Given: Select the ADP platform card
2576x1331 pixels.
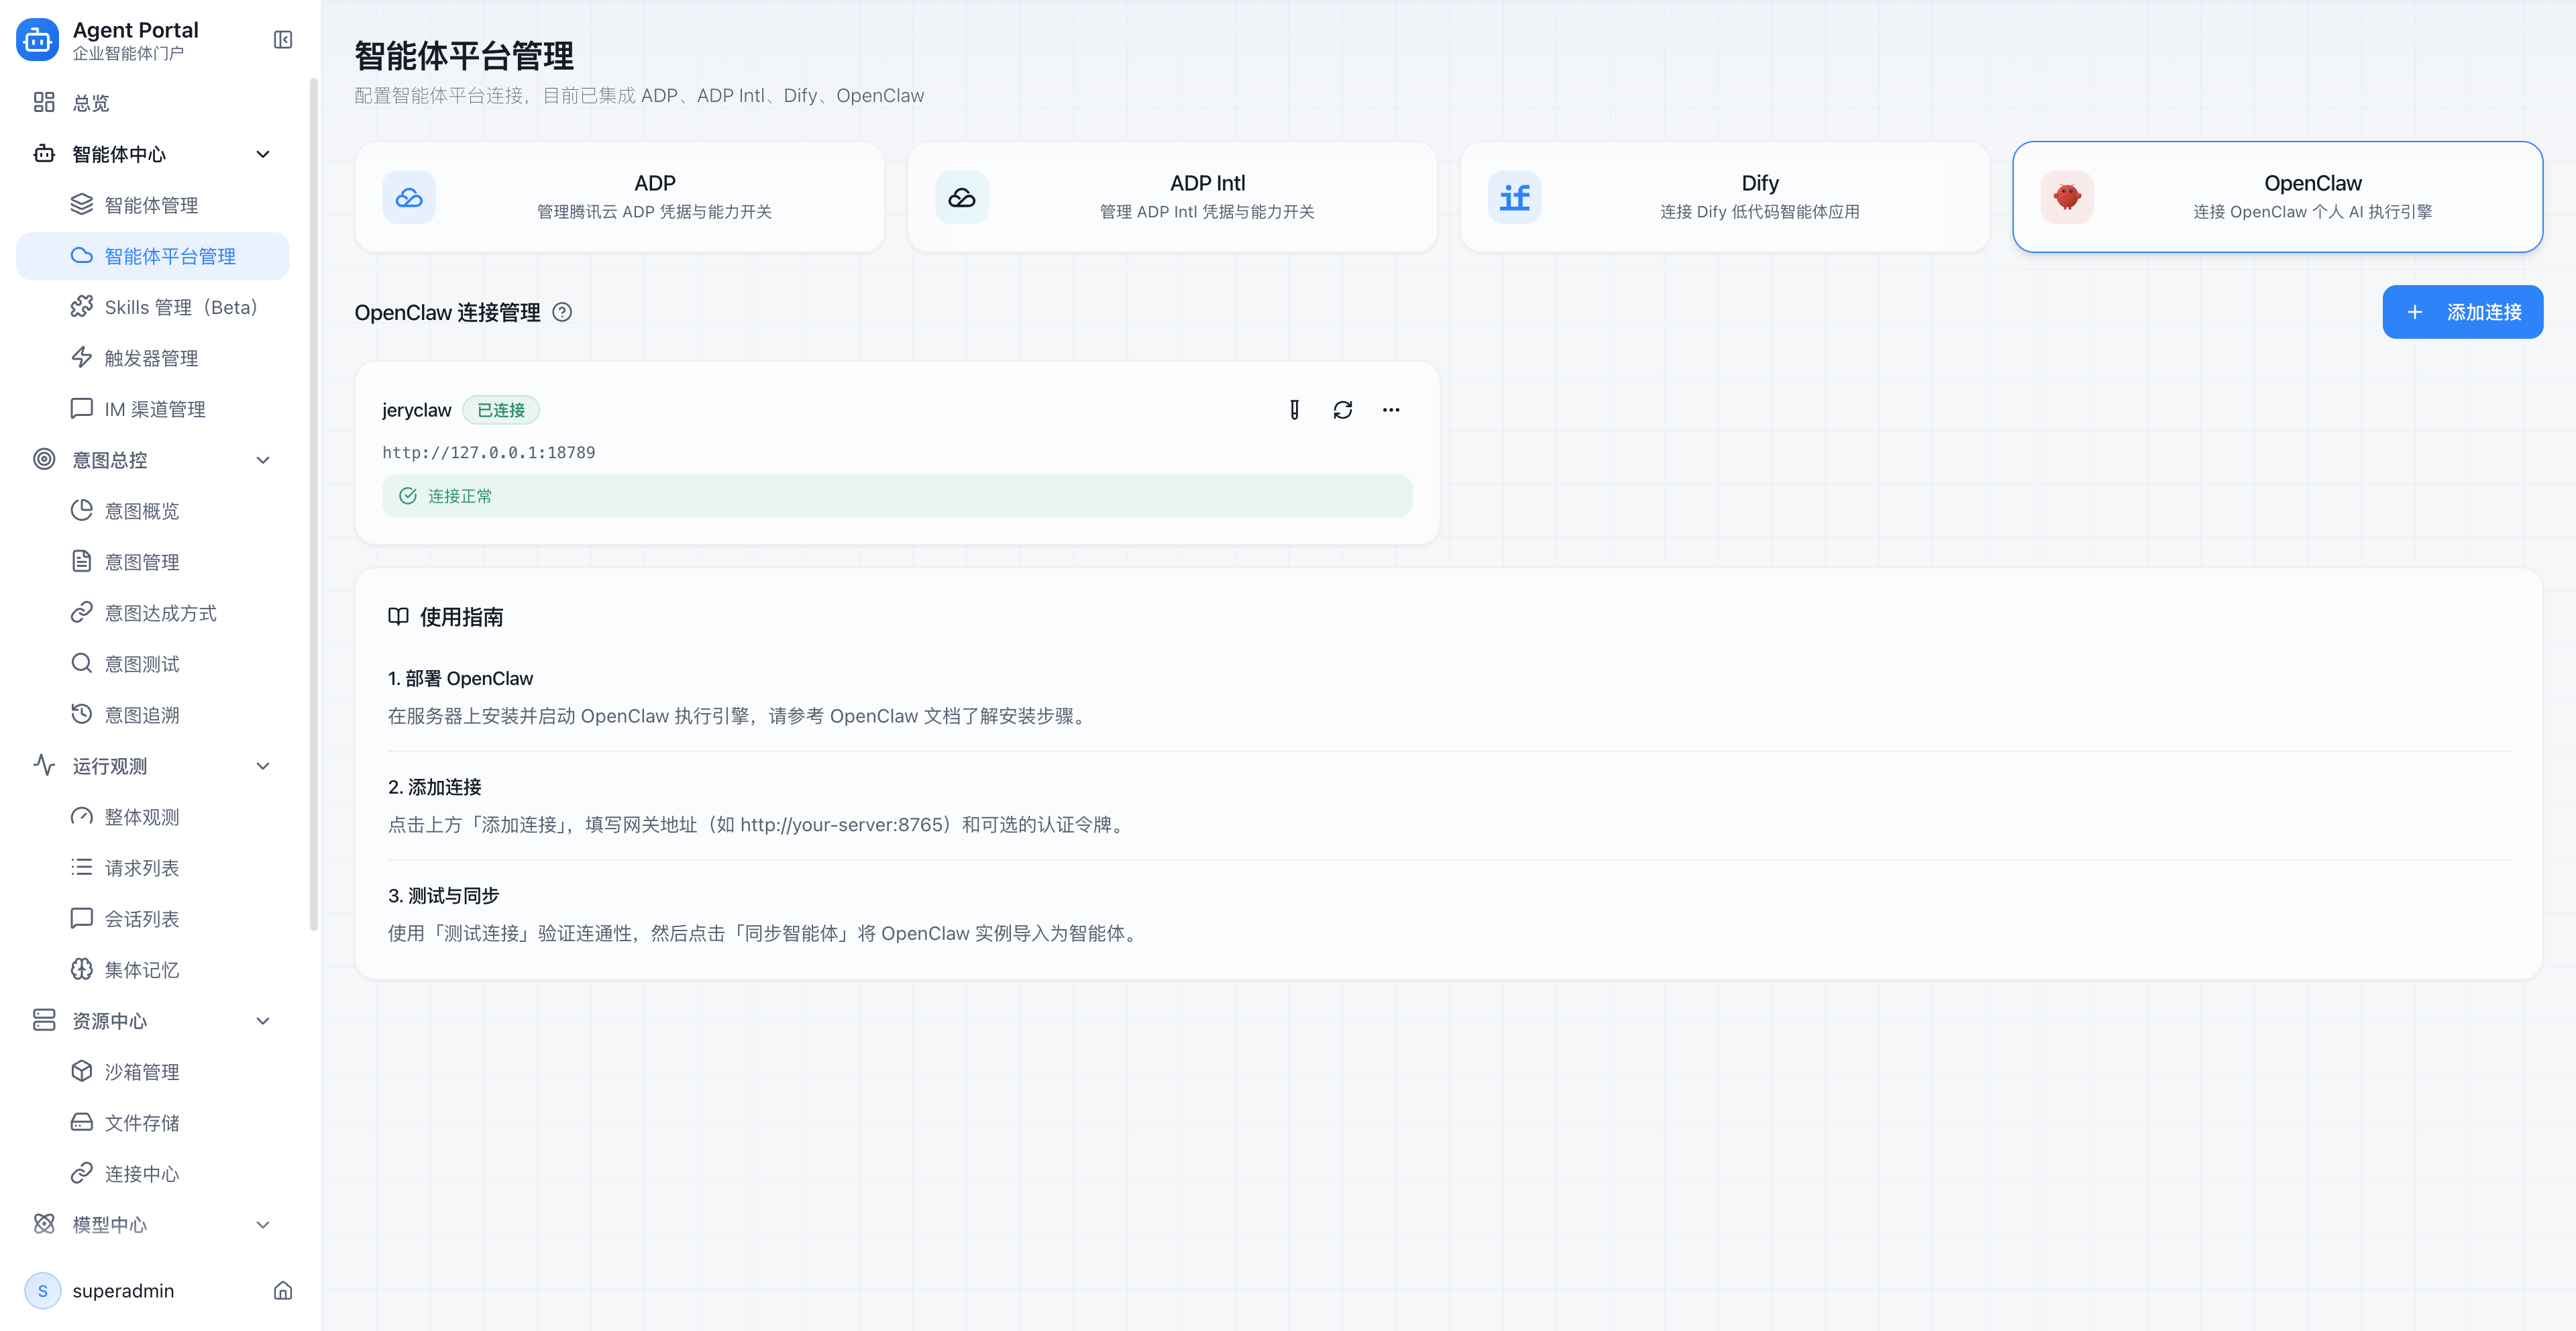Looking at the screenshot, I should coord(619,197).
